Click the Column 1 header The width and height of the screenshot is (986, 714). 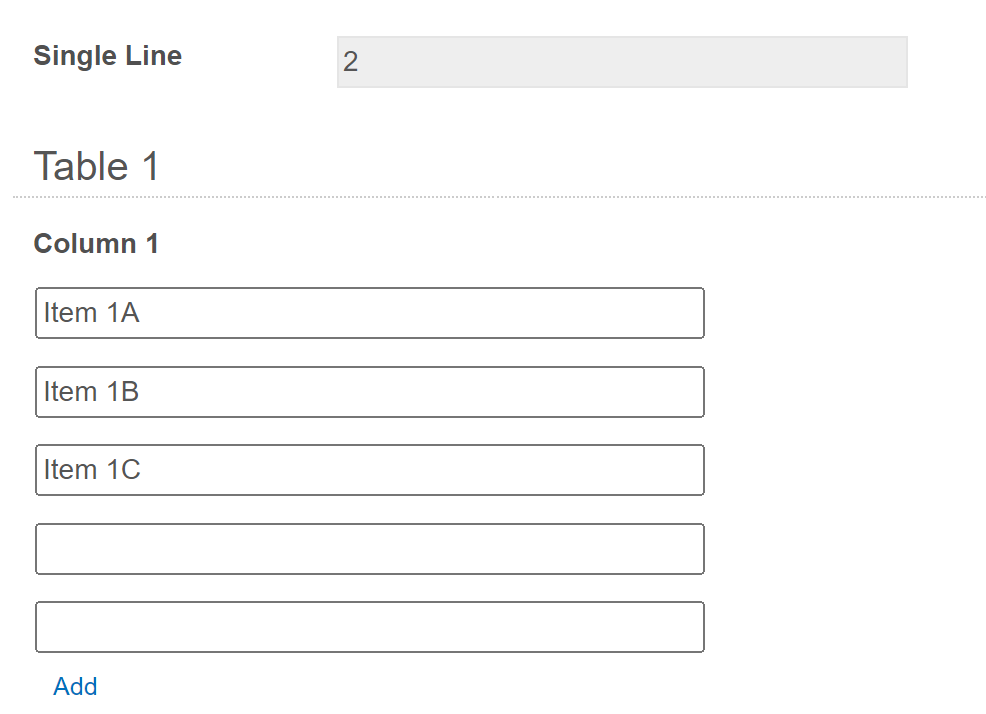pos(96,243)
